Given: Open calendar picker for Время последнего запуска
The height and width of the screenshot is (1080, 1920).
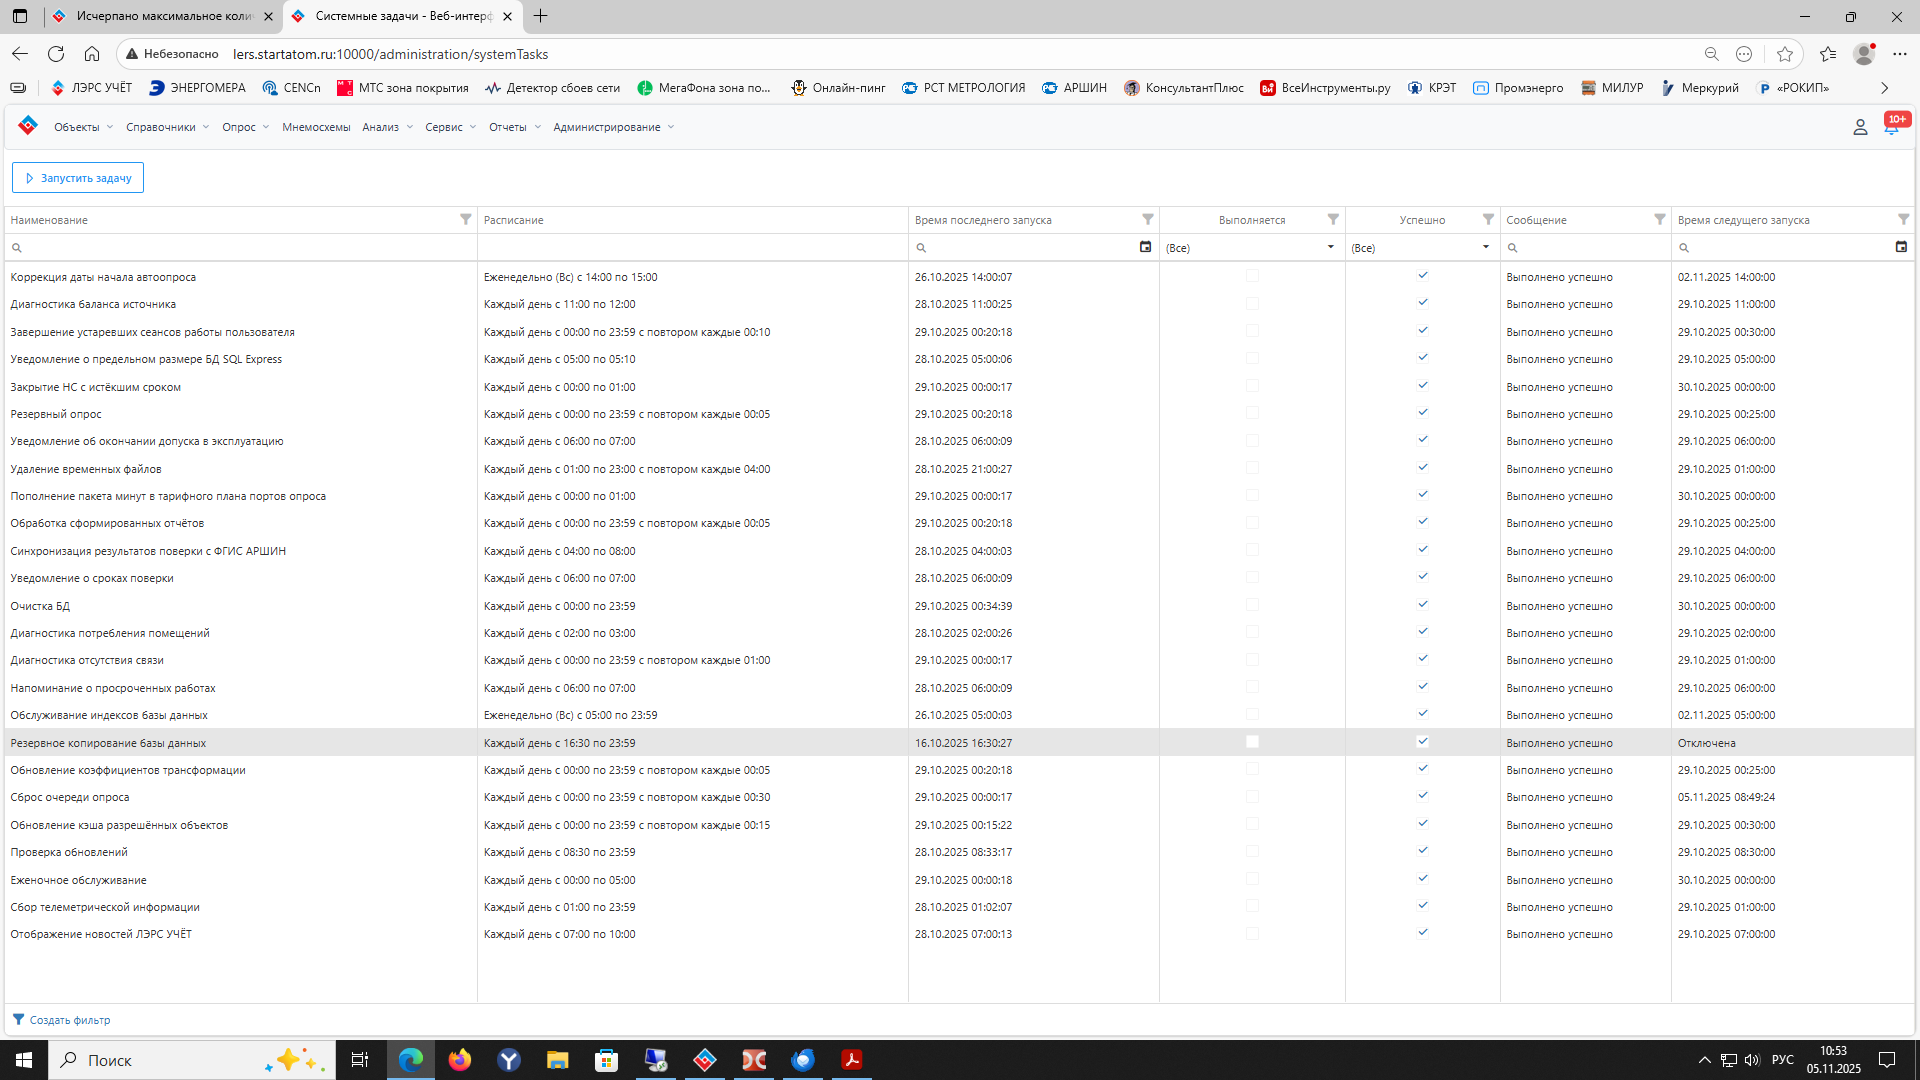Looking at the screenshot, I should 1145,247.
